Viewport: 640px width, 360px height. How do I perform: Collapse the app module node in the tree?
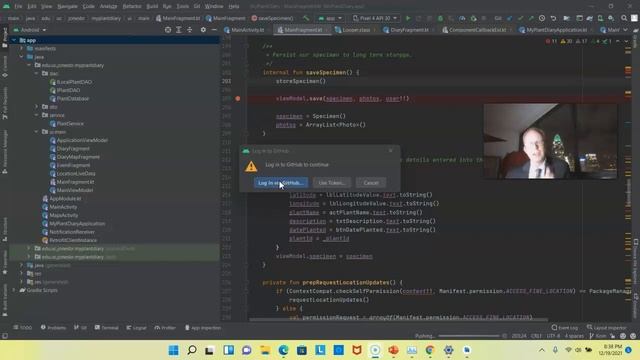tap(14, 40)
